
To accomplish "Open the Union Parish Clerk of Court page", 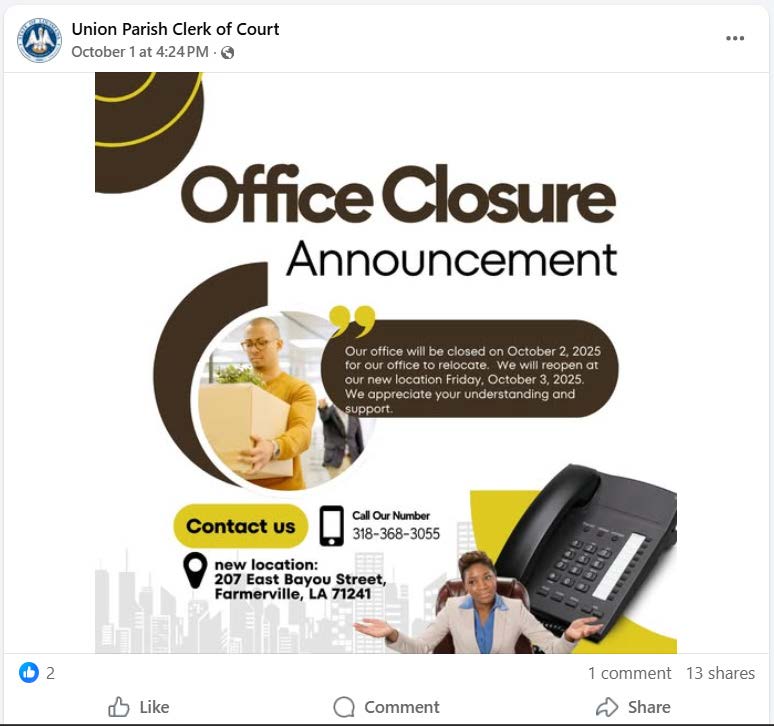I will [175, 29].
